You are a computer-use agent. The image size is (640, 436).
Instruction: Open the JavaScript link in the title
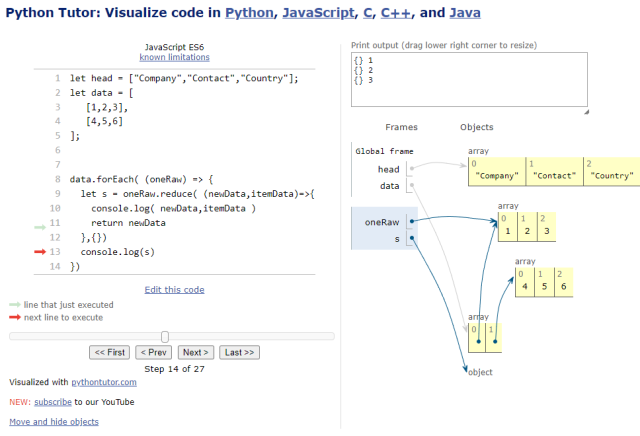[x=318, y=13]
